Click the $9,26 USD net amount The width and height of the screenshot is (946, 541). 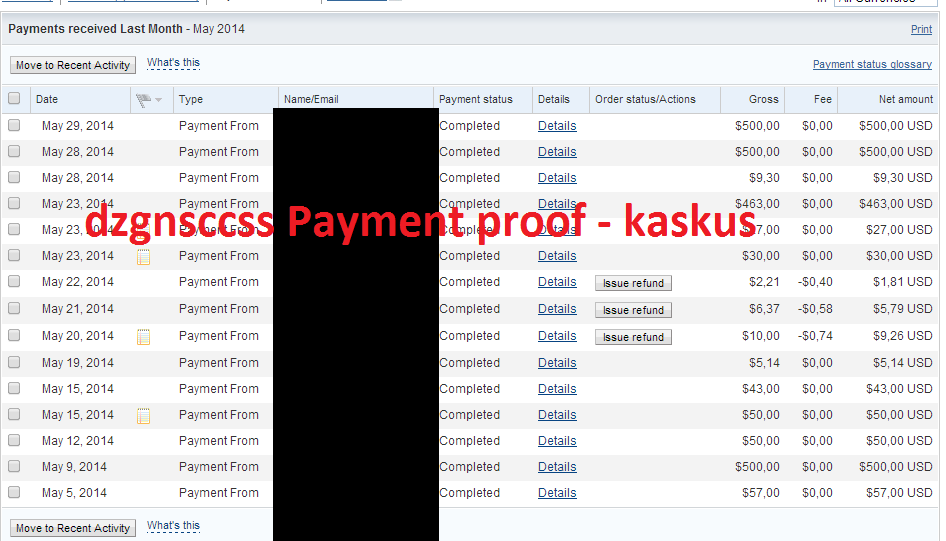click(x=903, y=336)
